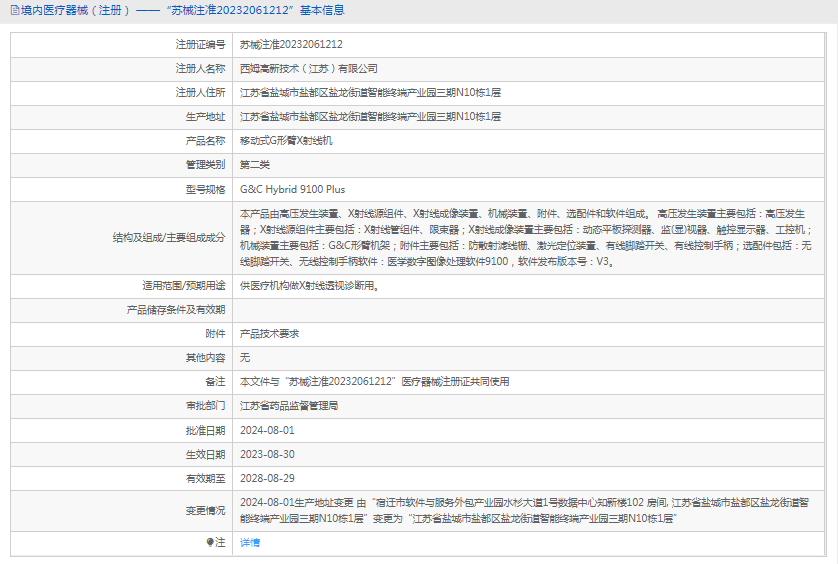838x564 pixels.
Task: Select product name 移动式G形臂X射线机
Action: [286, 141]
